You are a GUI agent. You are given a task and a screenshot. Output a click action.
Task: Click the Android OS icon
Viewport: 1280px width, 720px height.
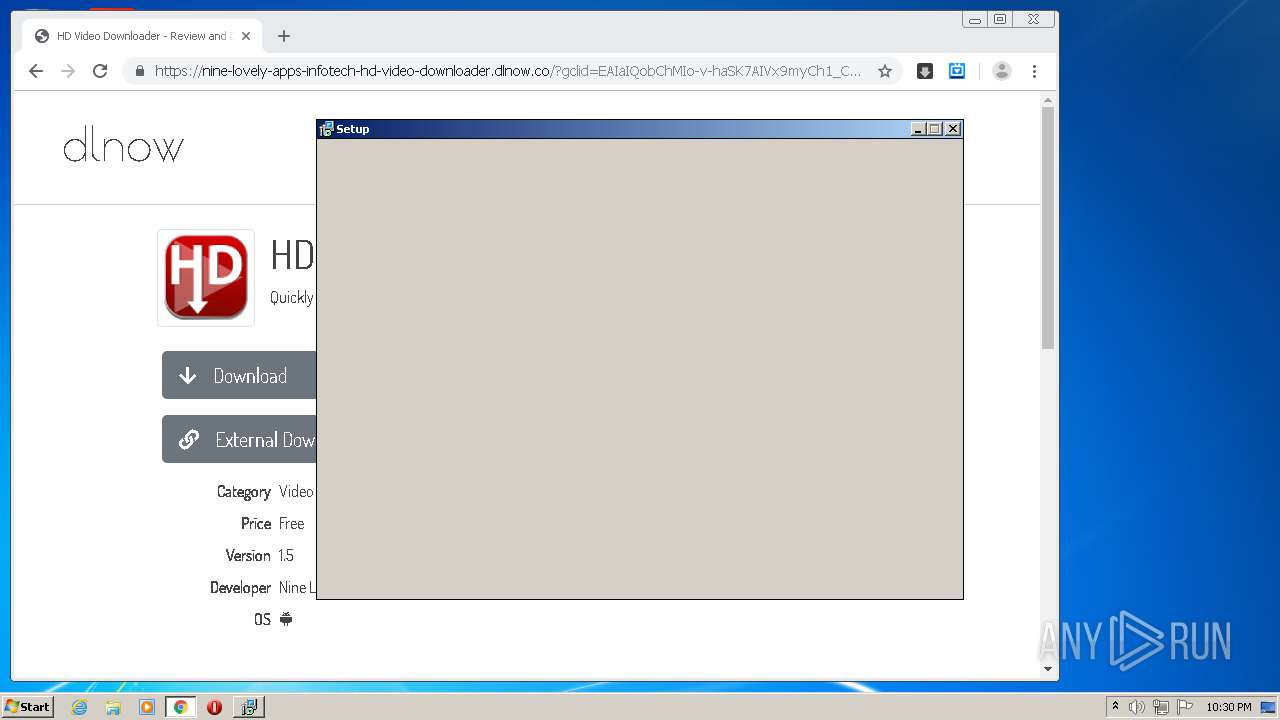click(x=286, y=619)
